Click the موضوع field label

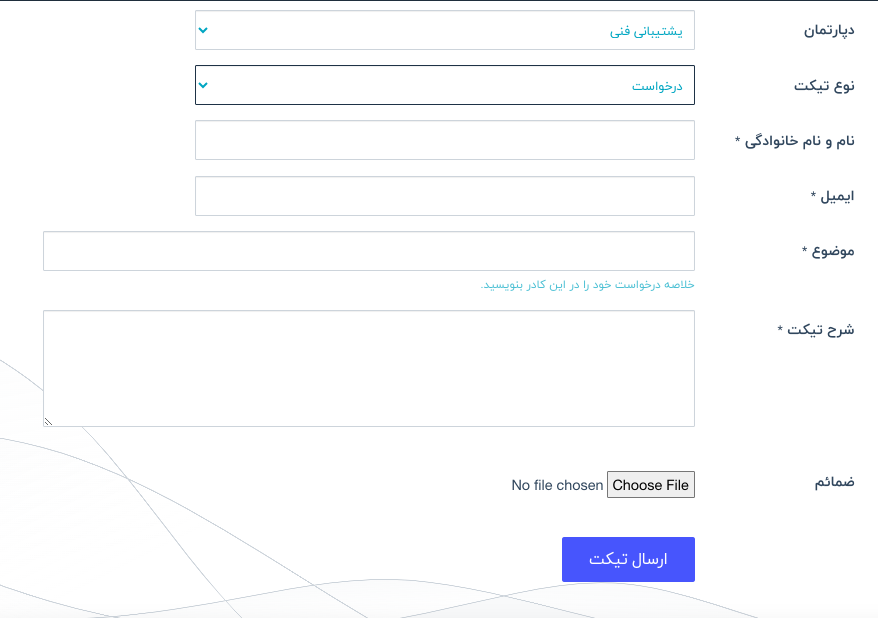pos(828,251)
